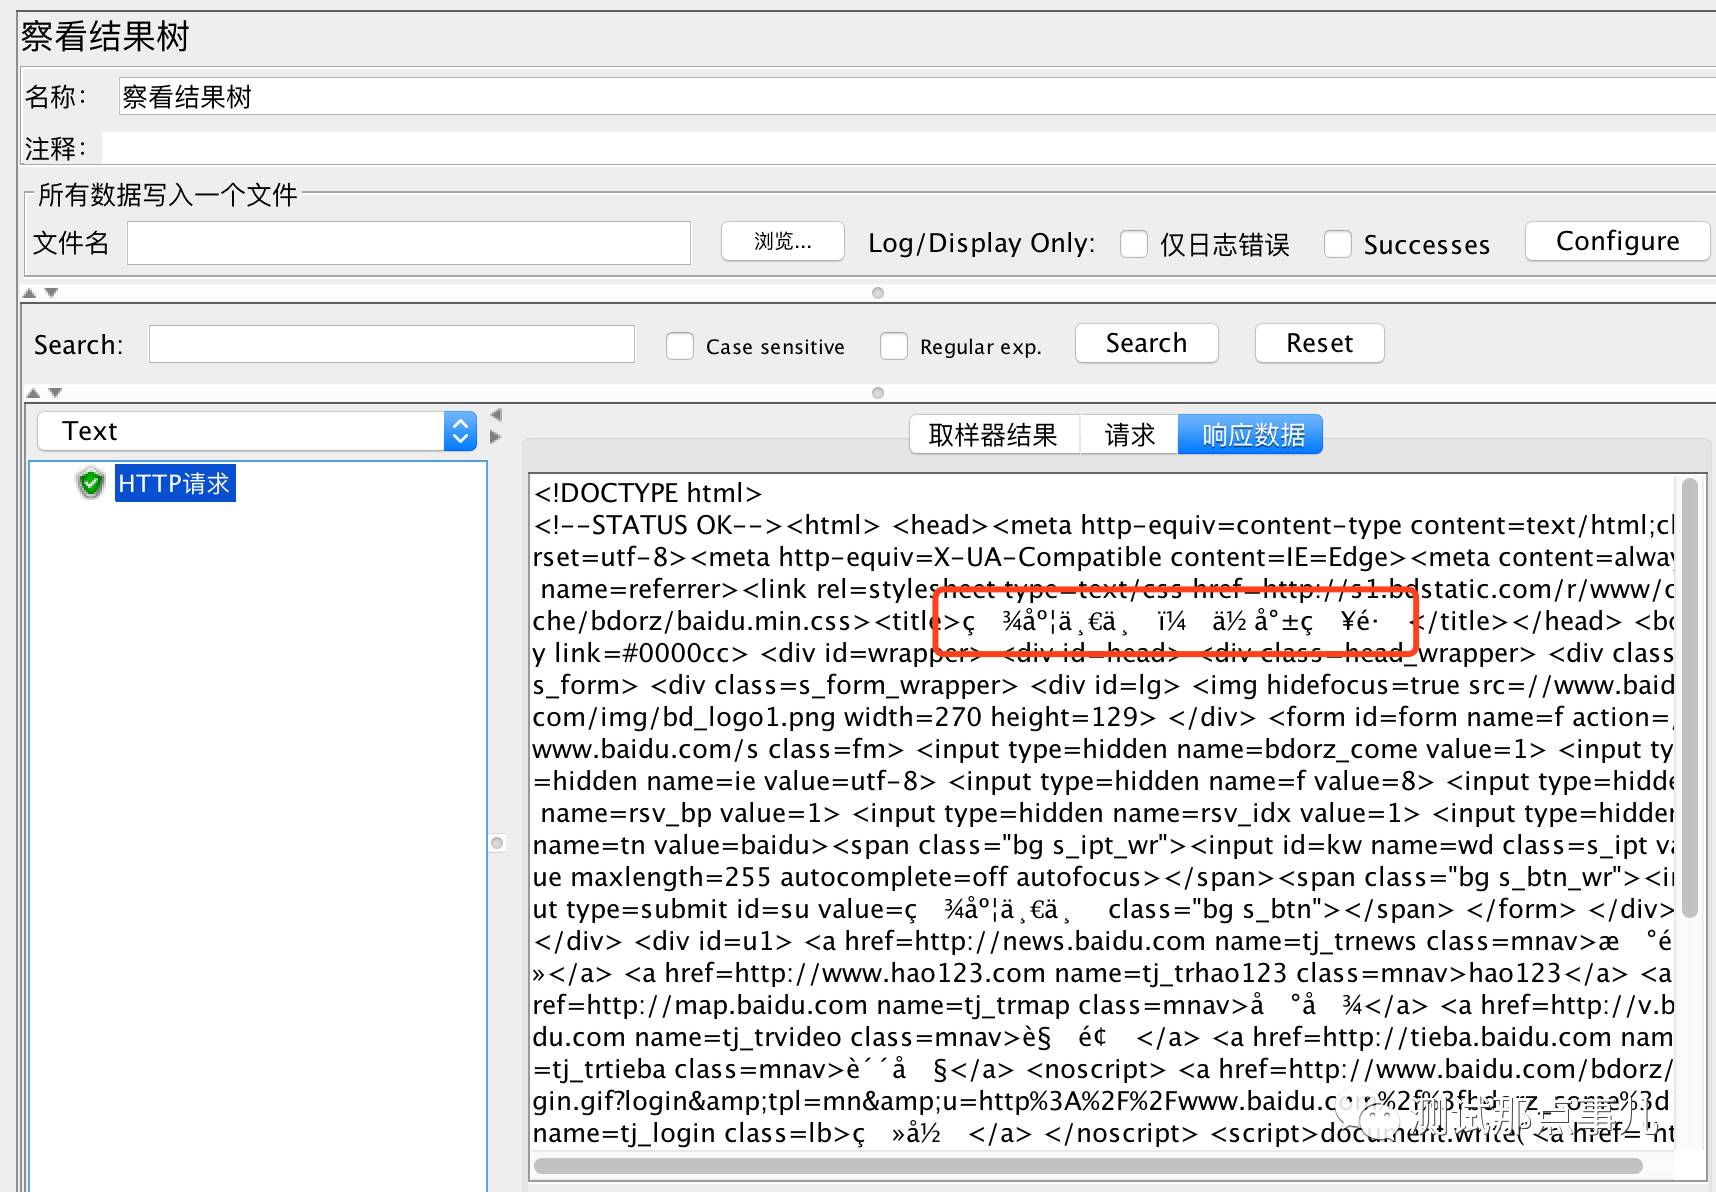
Task: Click the divider handle dot below file settings
Action: [878, 293]
